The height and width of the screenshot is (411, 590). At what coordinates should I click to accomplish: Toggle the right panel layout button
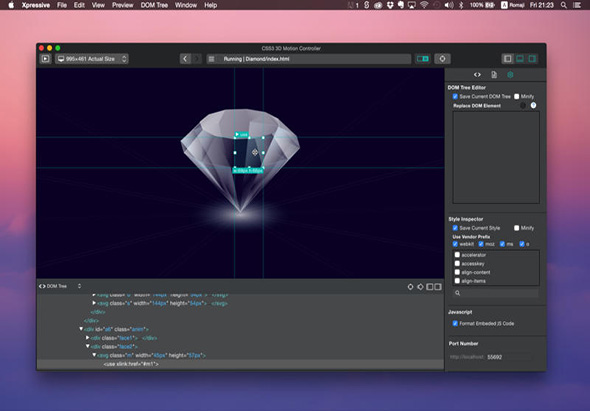pos(532,59)
